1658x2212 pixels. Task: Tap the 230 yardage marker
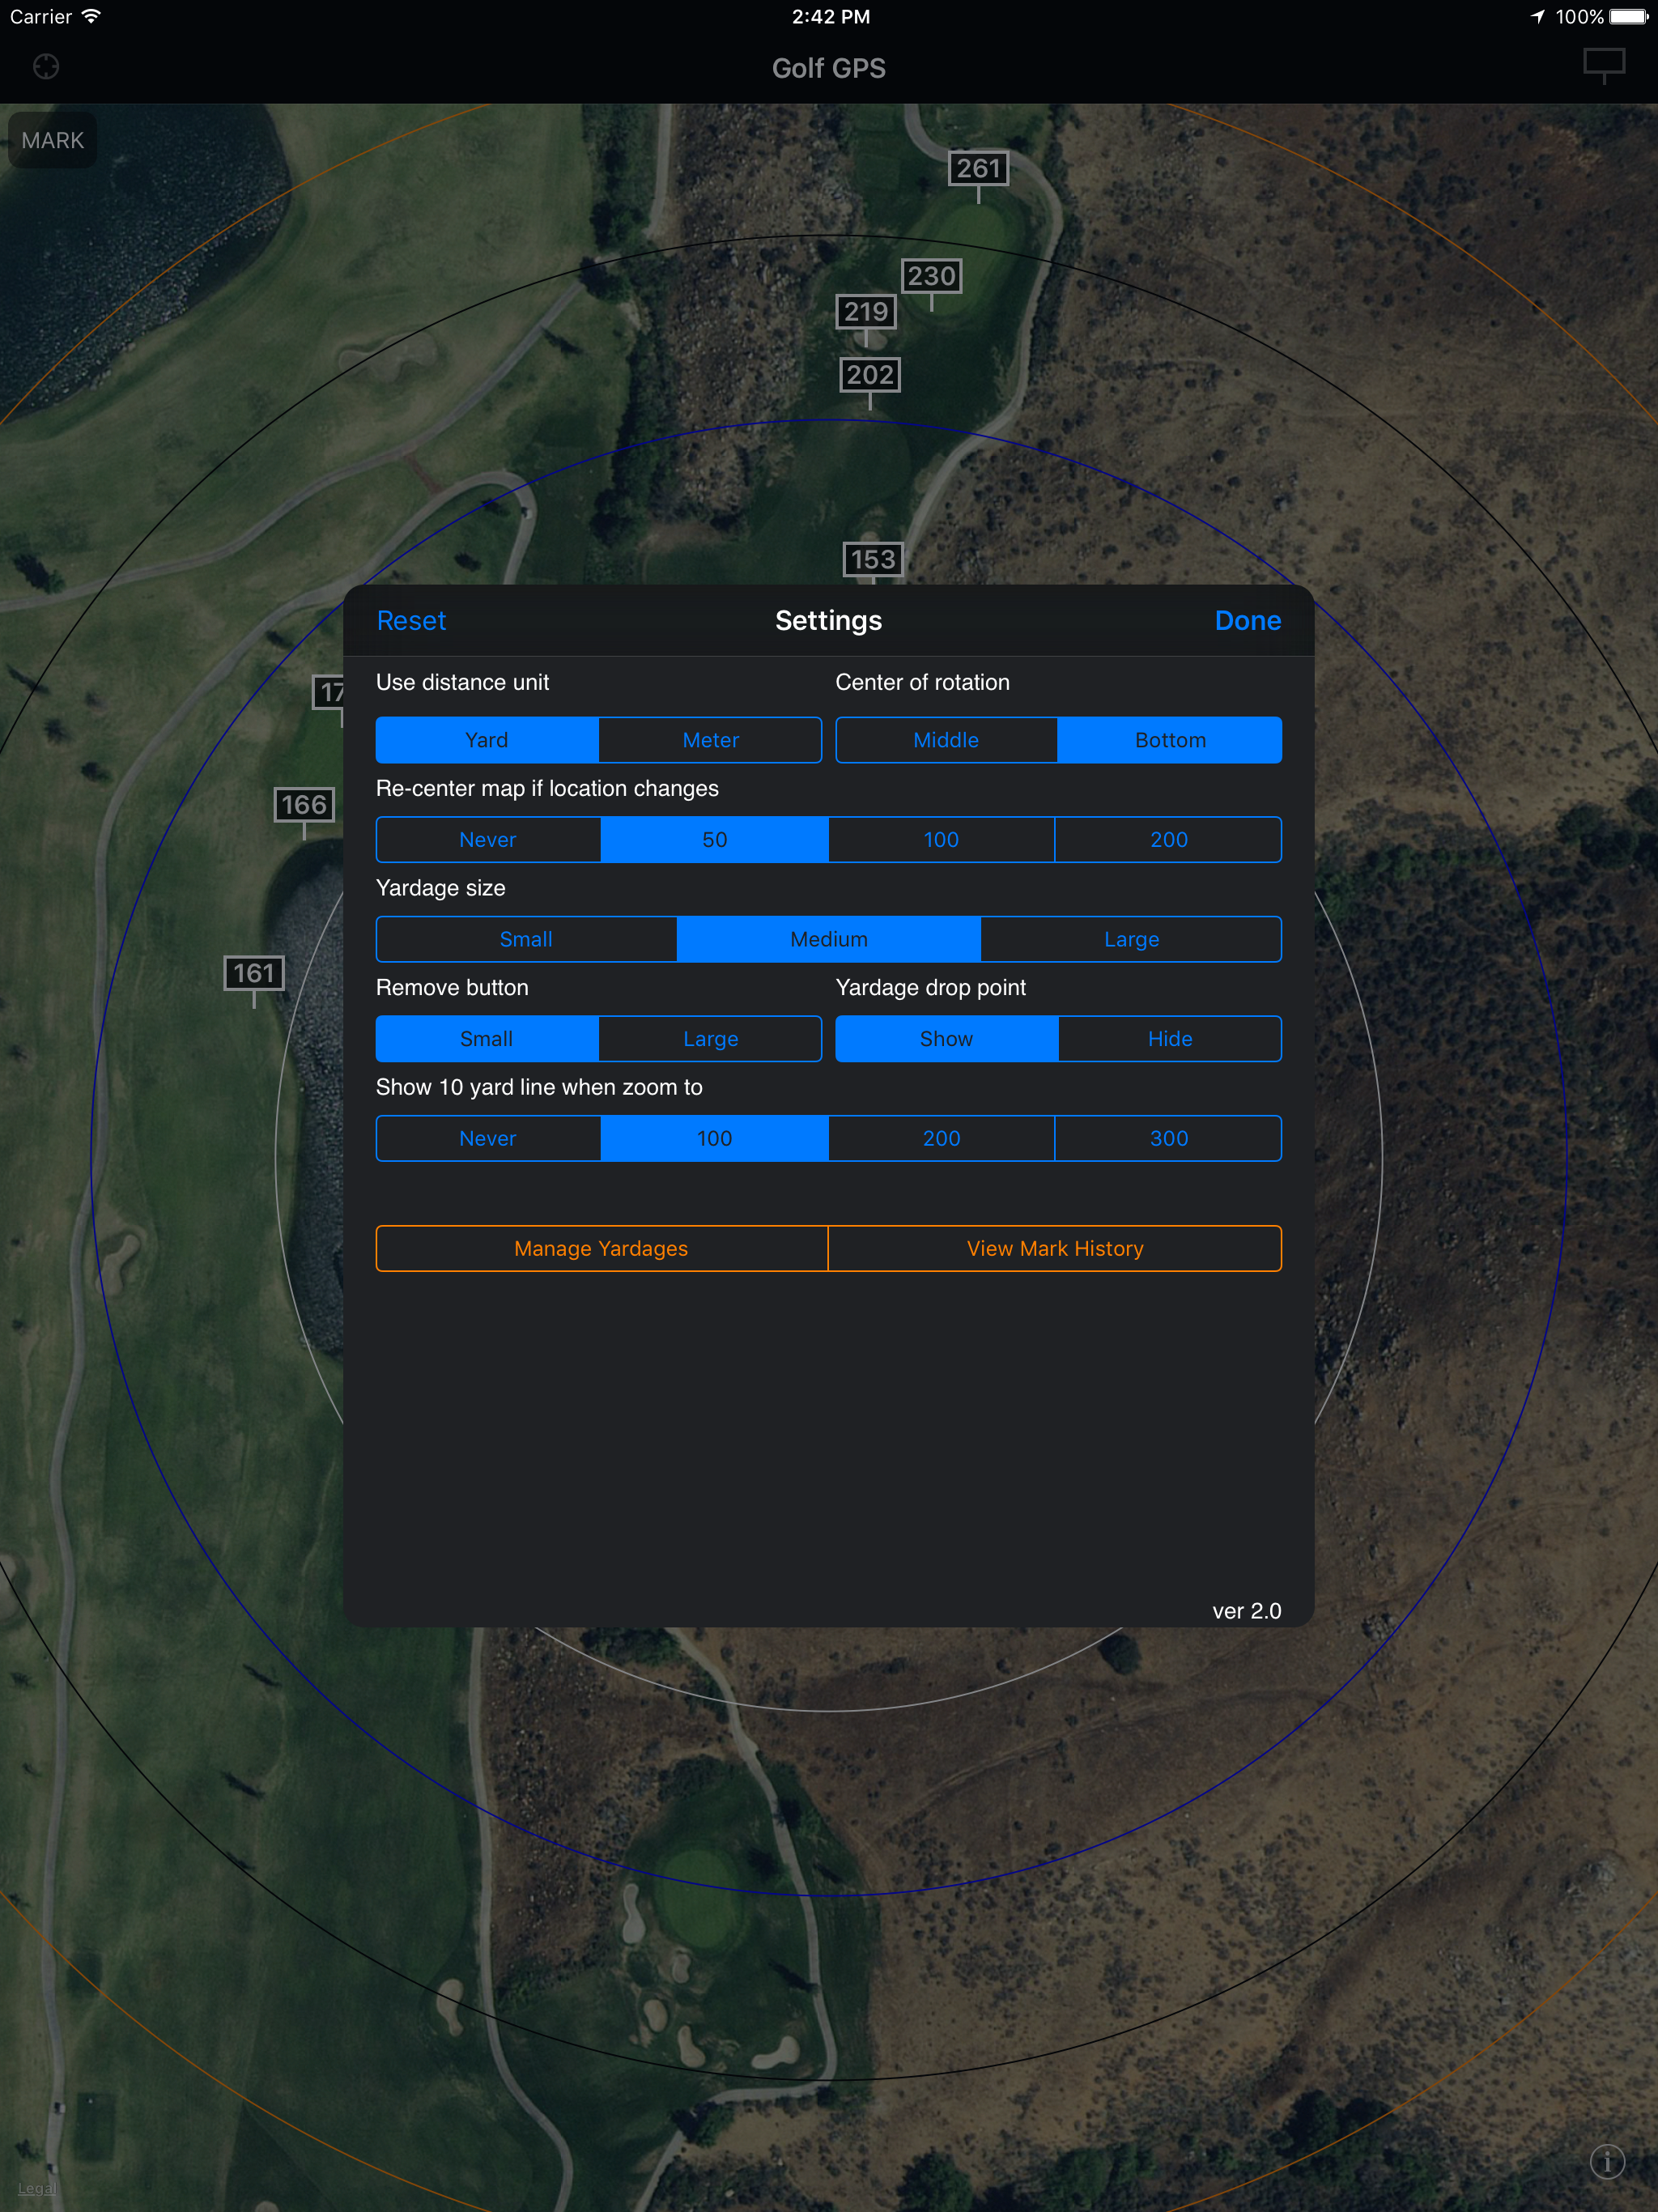[931, 276]
